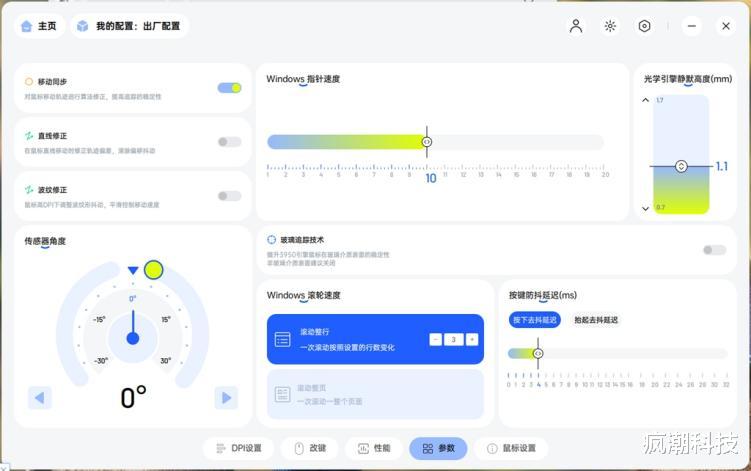This screenshot has width=751, height=471.
Task: Switch to the DPI设置 tab
Action: pyautogui.click(x=239, y=448)
